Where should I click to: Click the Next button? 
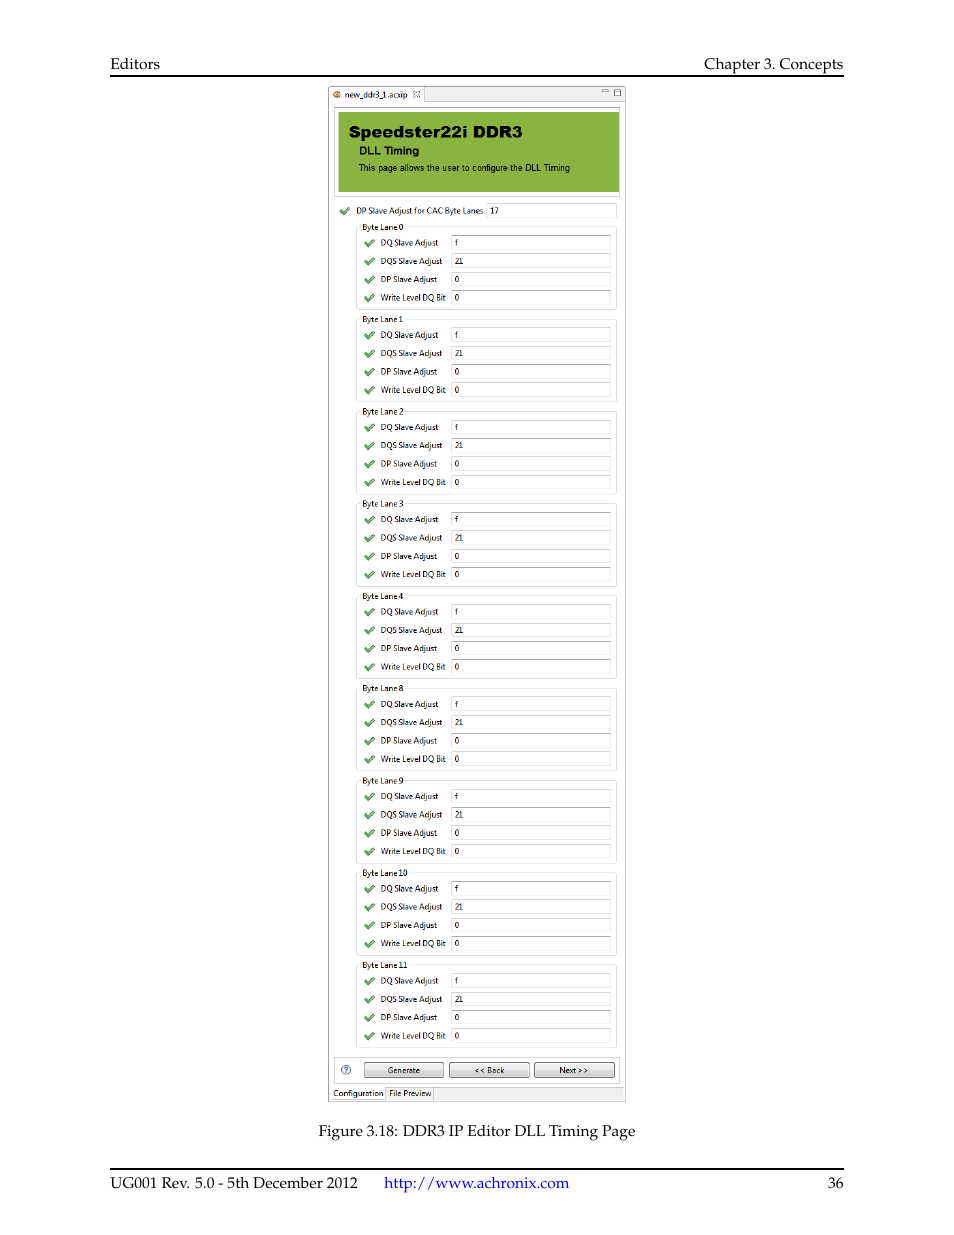click(574, 1069)
